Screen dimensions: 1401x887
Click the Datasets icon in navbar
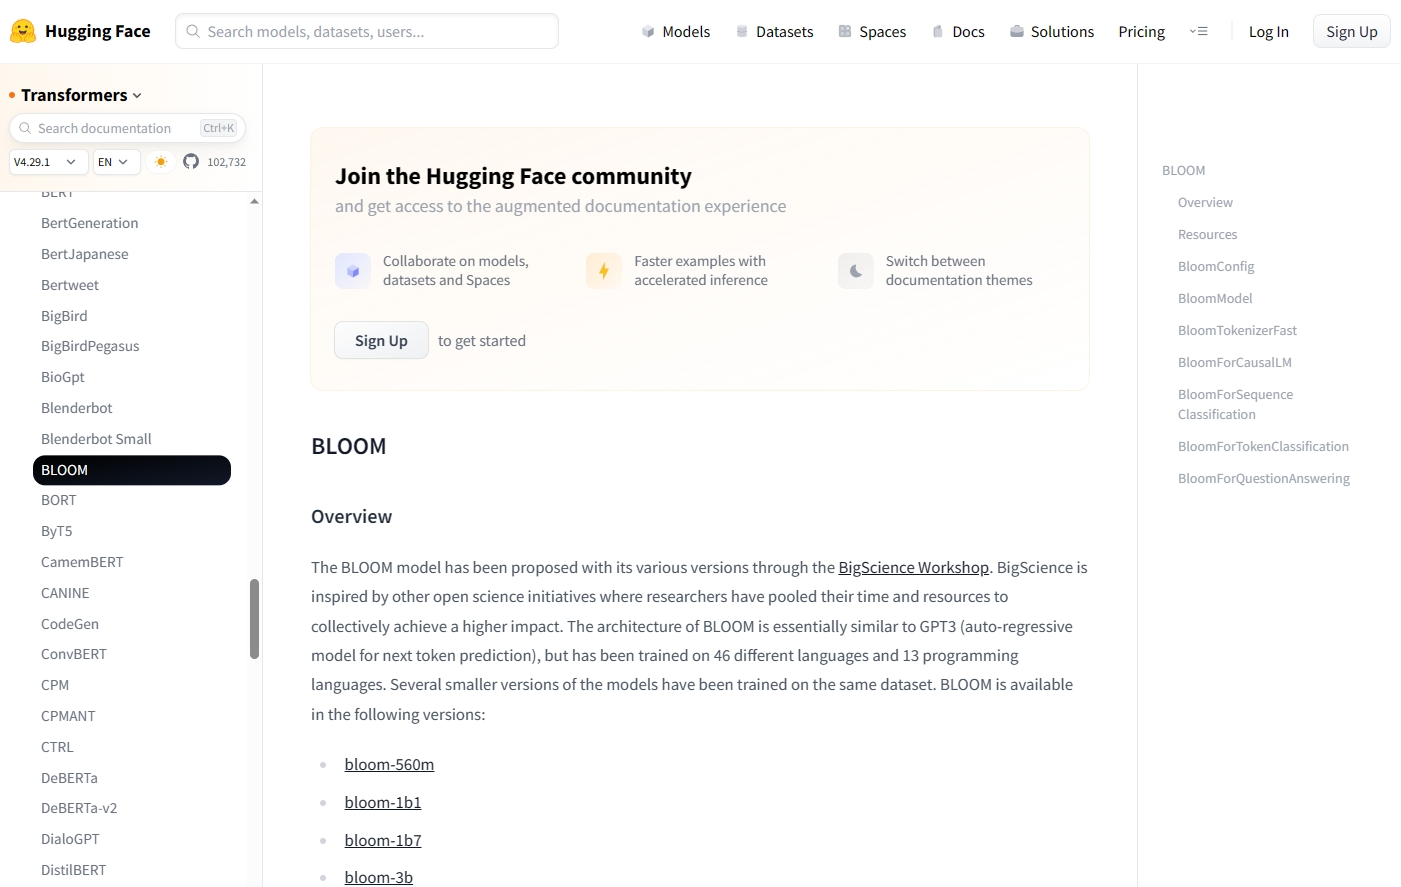(x=742, y=32)
